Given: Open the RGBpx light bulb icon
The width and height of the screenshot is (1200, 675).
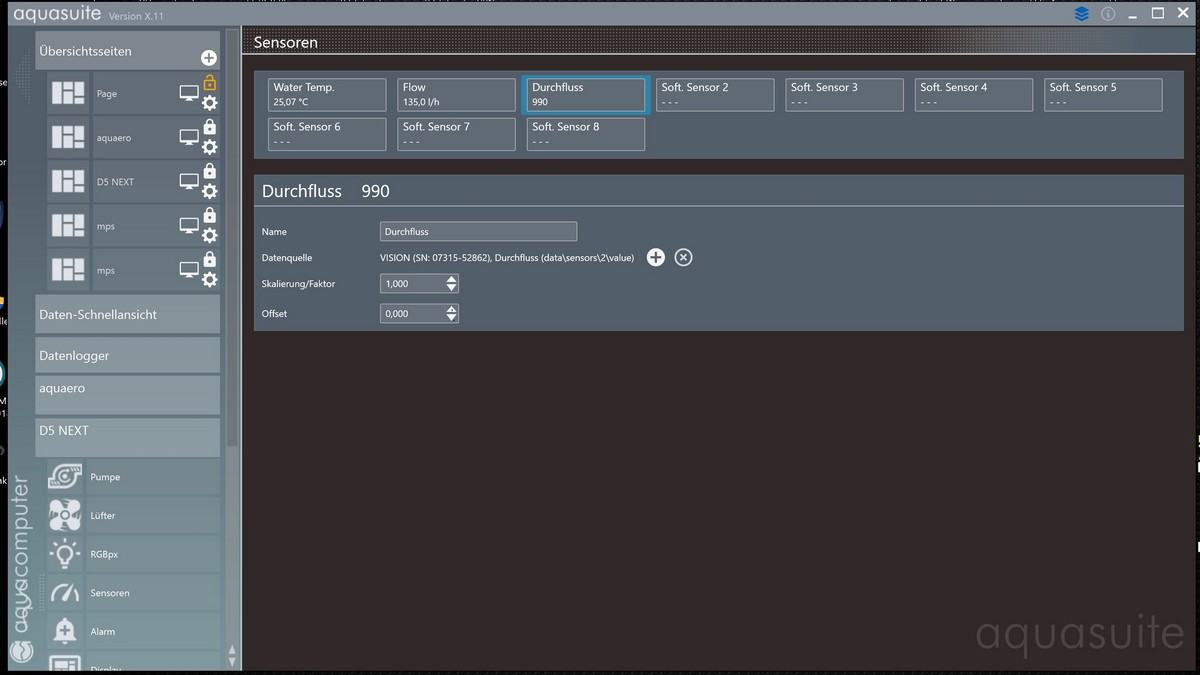Looking at the screenshot, I should [x=66, y=554].
